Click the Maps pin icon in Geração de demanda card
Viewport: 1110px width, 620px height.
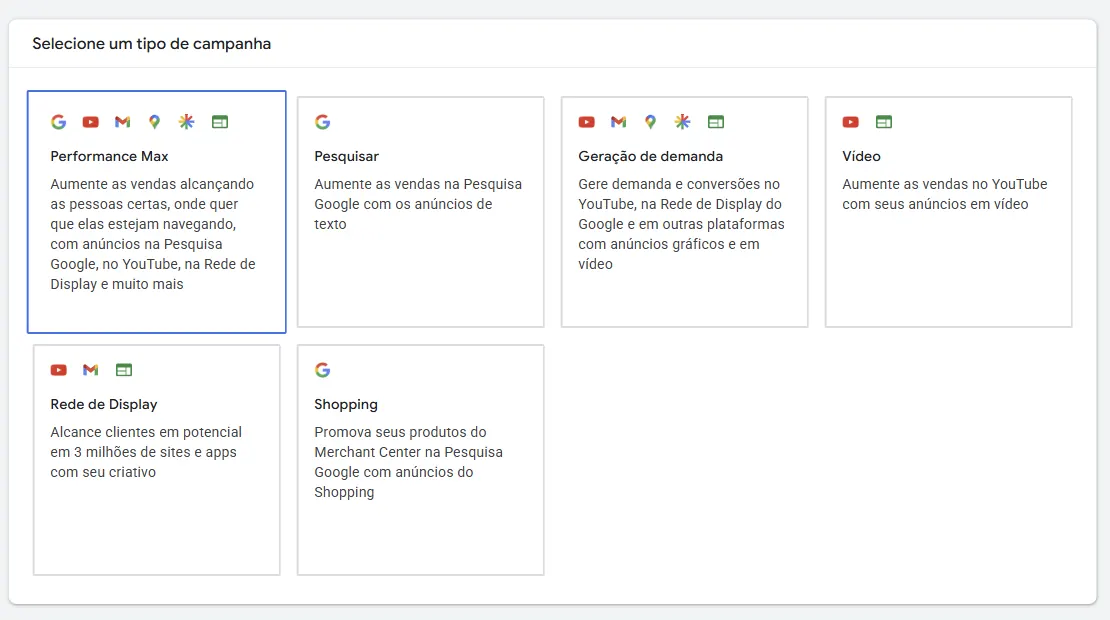[651, 122]
